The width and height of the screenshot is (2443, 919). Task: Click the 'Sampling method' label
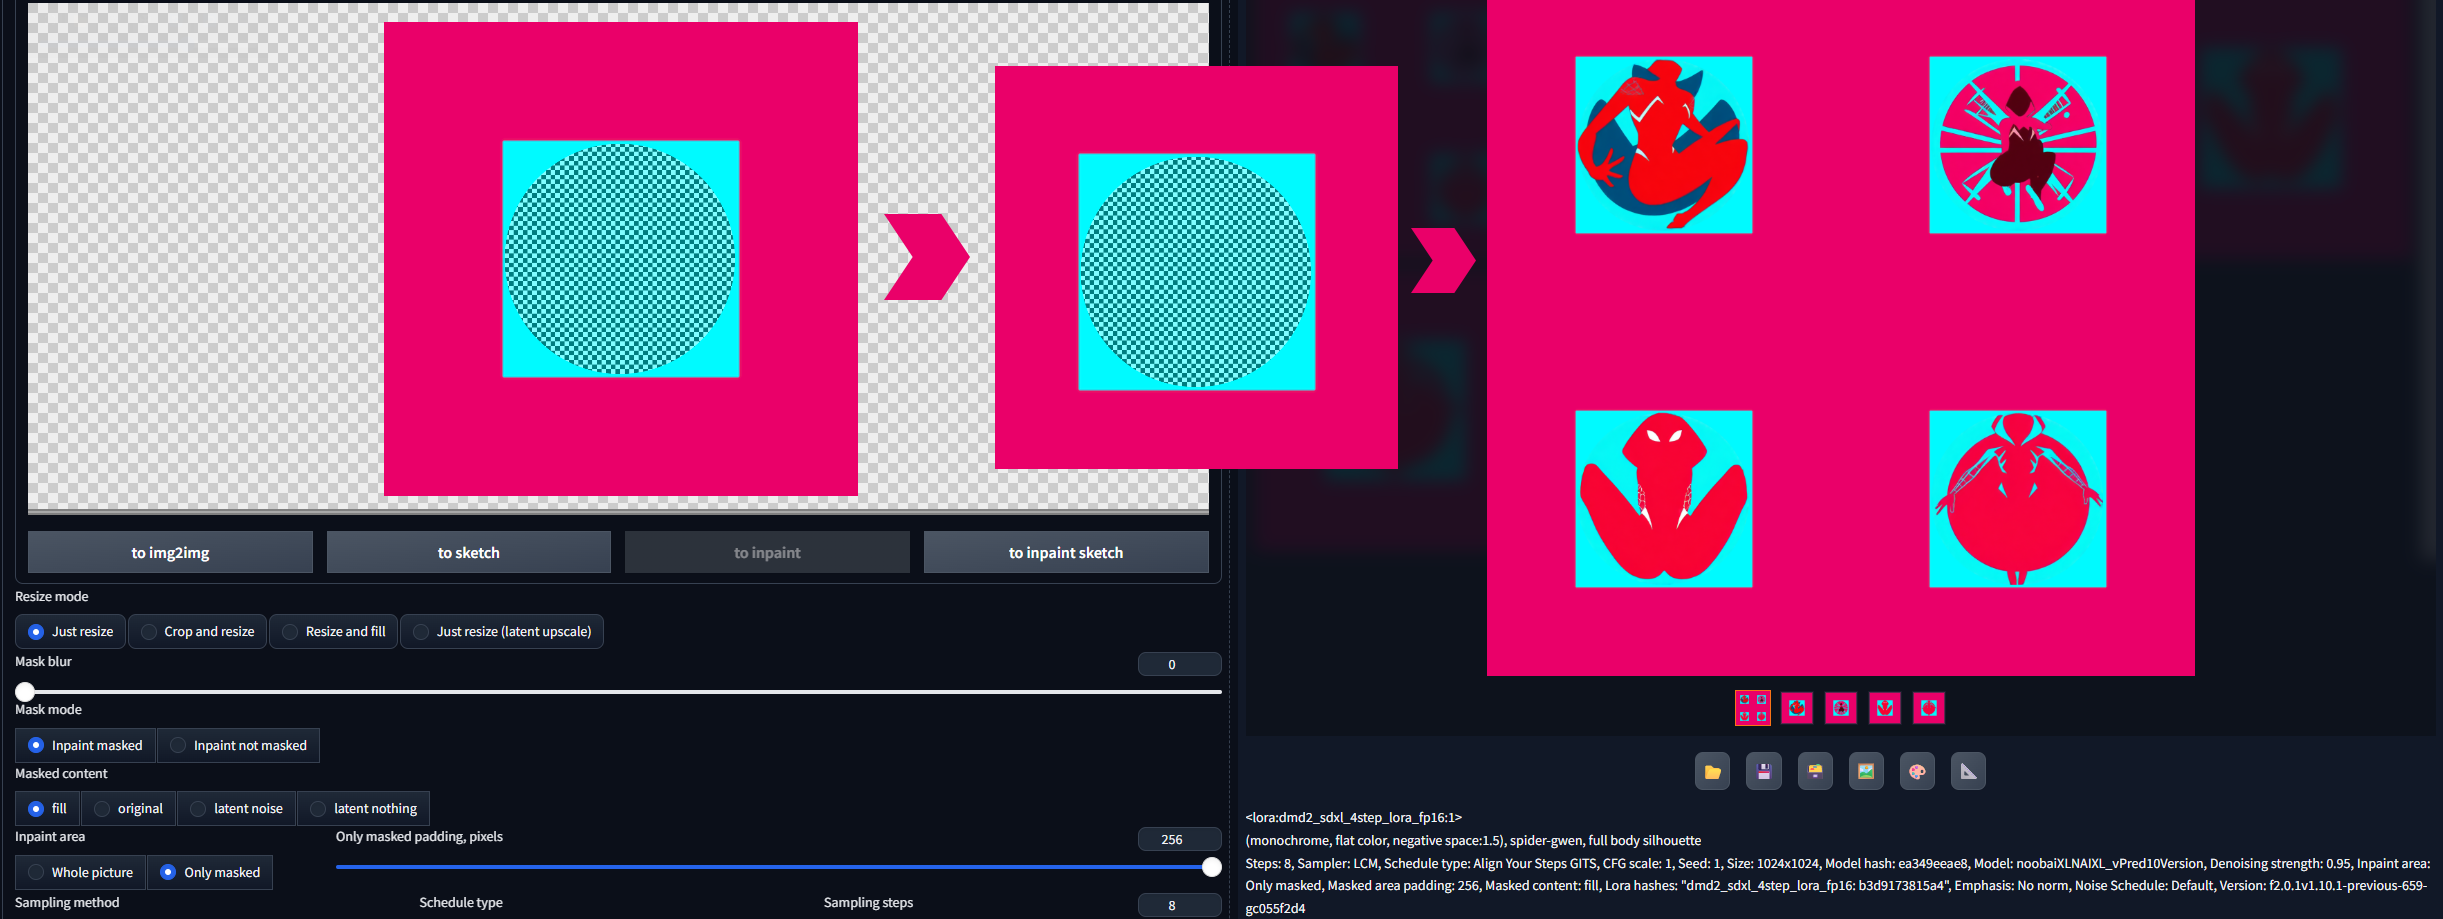[x=67, y=902]
